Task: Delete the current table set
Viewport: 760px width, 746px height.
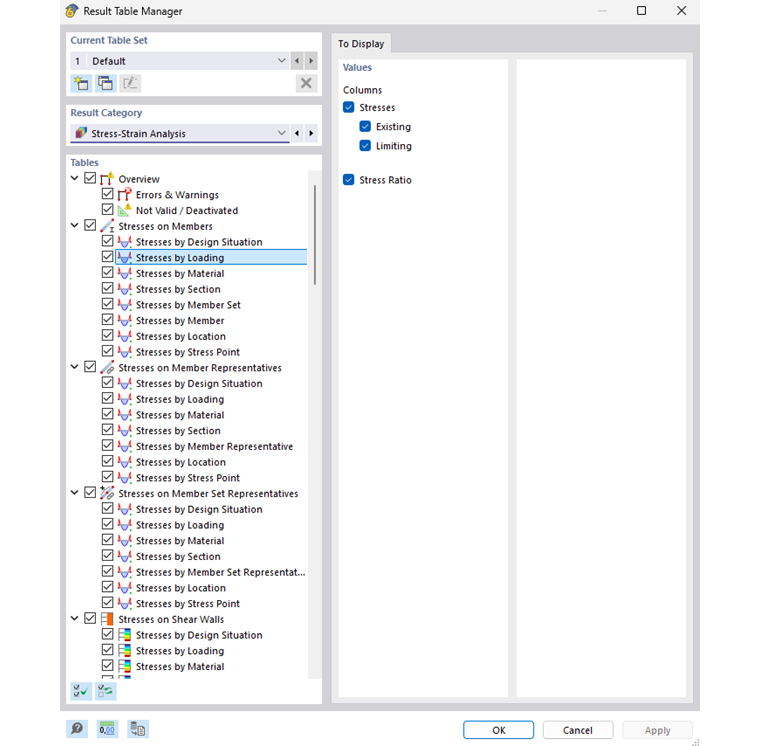Action: 306,83
